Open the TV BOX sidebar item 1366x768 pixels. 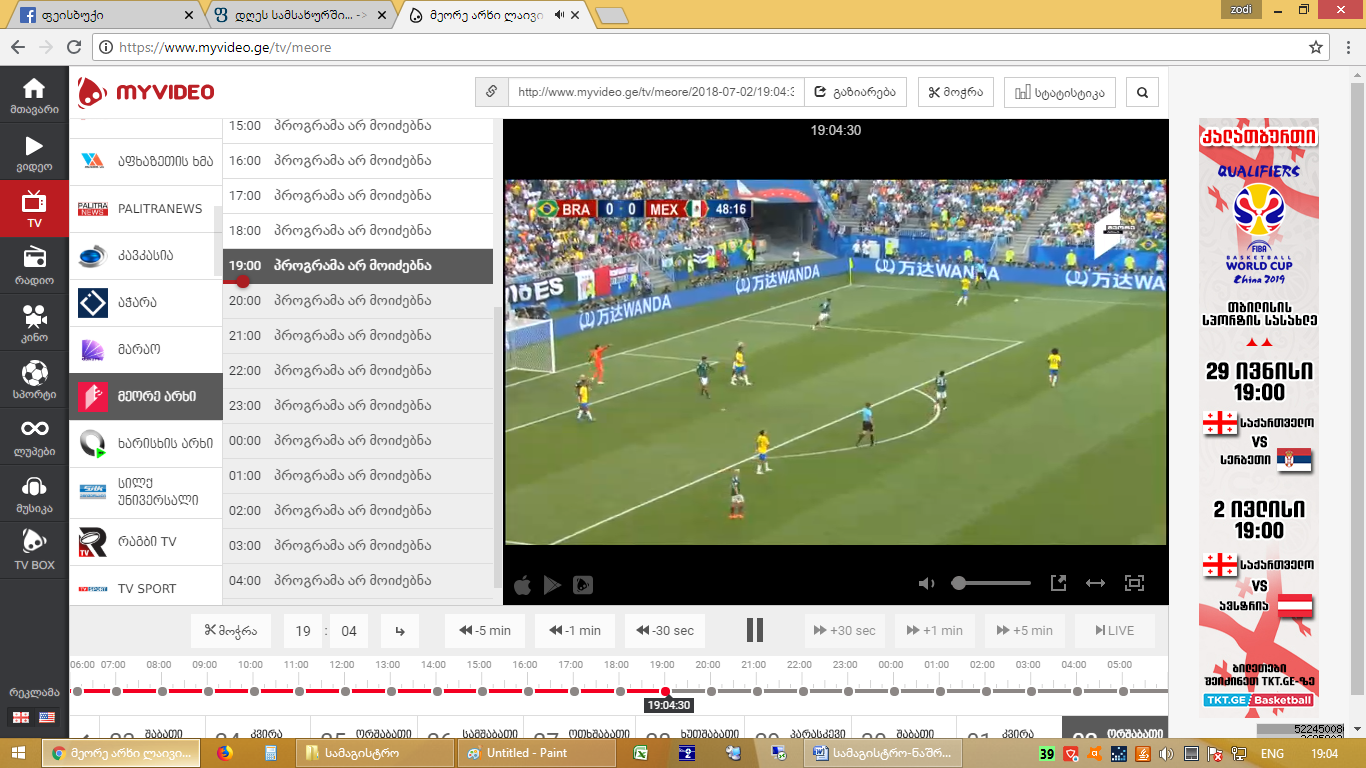[34, 550]
